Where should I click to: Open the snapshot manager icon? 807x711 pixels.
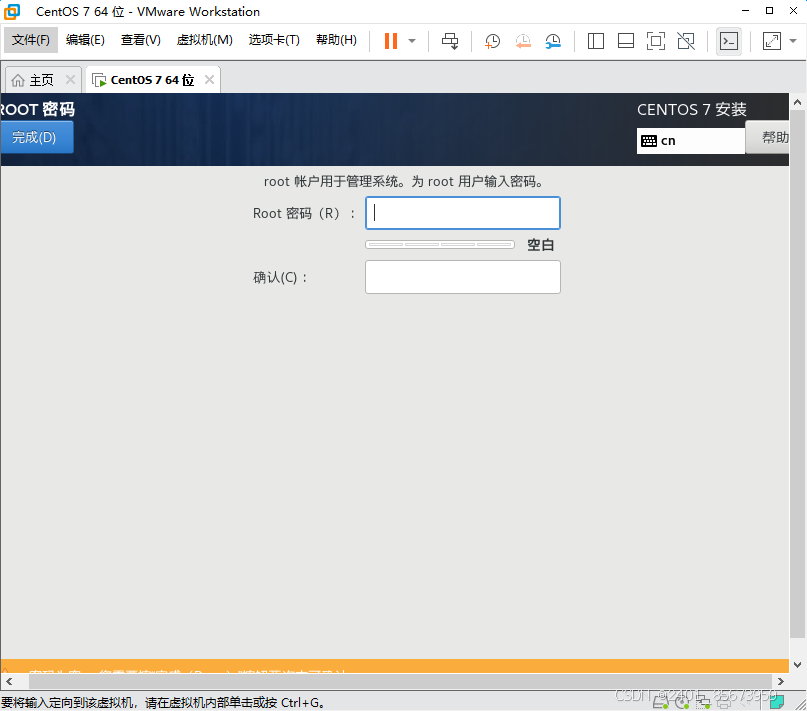point(553,41)
